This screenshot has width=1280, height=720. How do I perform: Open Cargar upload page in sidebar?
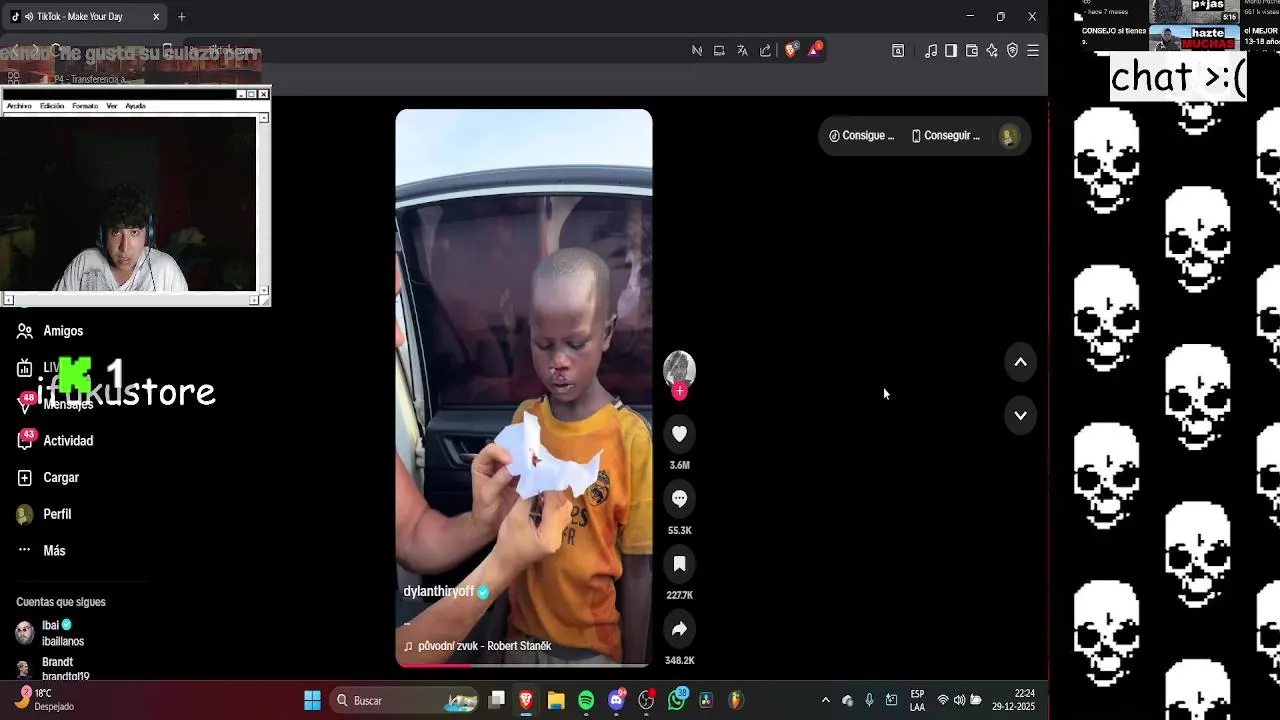(x=48, y=478)
